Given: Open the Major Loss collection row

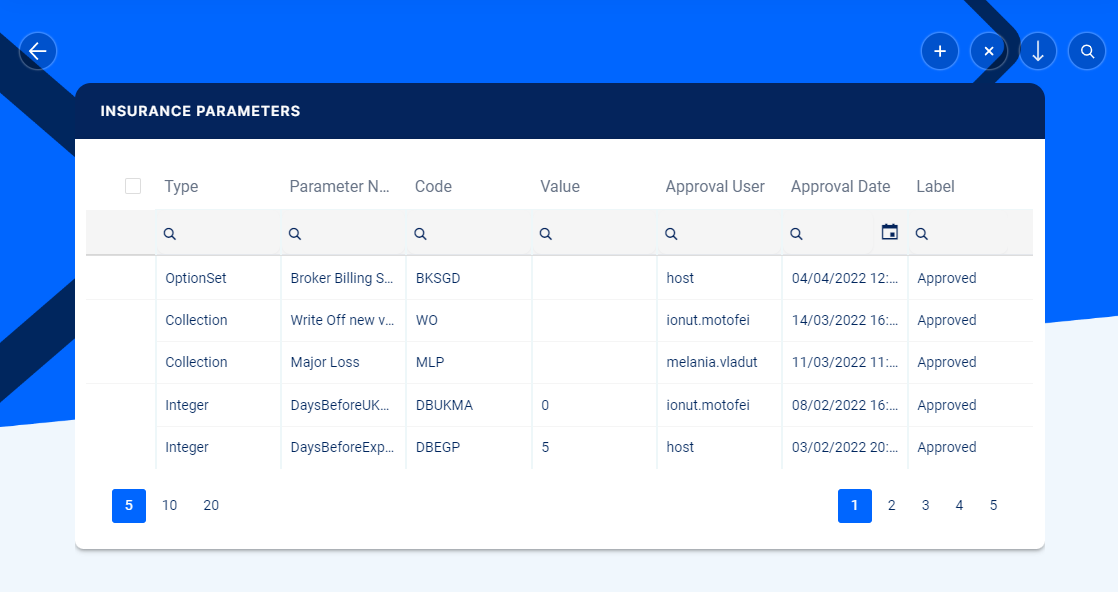Looking at the screenshot, I should (x=325, y=362).
